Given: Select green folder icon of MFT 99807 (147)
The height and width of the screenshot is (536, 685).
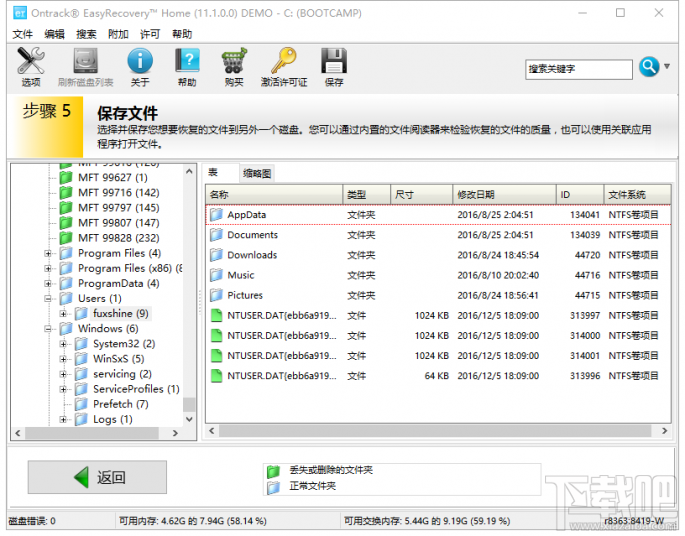Looking at the screenshot, I should pyautogui.click(x=66, y=223).
